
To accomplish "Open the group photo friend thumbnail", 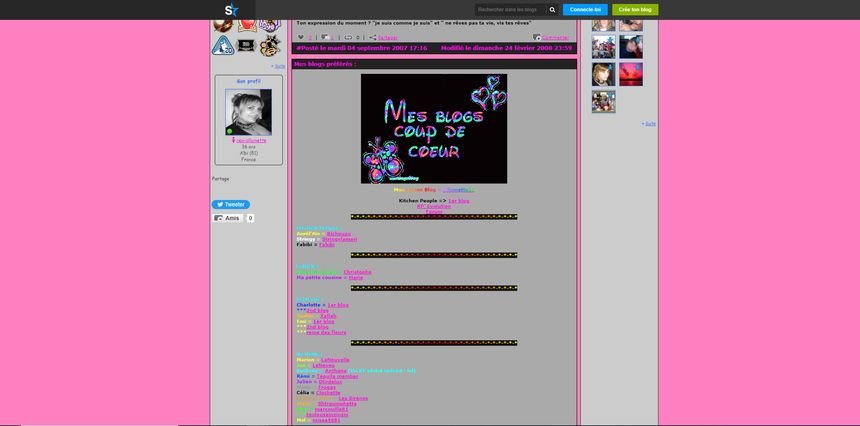I will click(603, 47).
